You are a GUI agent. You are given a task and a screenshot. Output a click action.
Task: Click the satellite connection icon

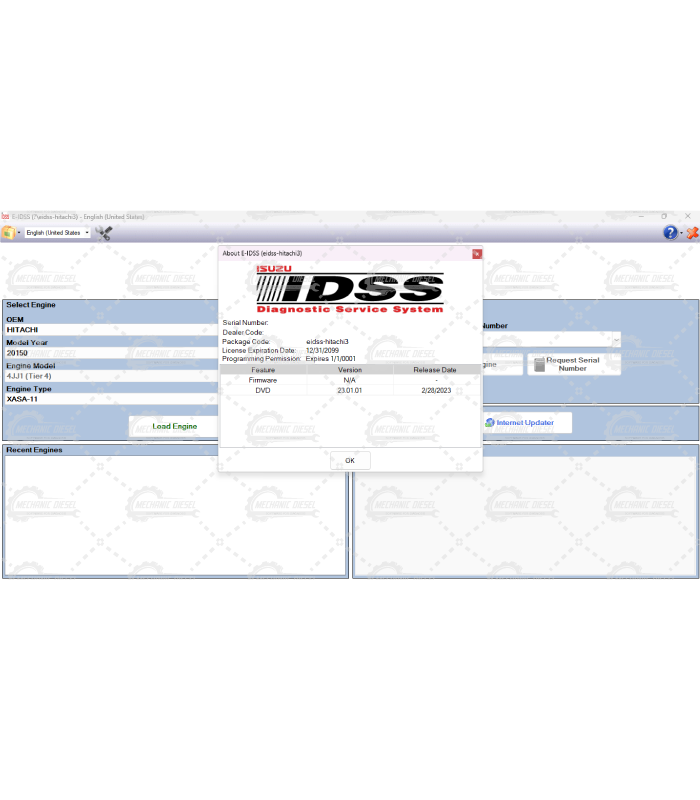(x=104, y=232)
